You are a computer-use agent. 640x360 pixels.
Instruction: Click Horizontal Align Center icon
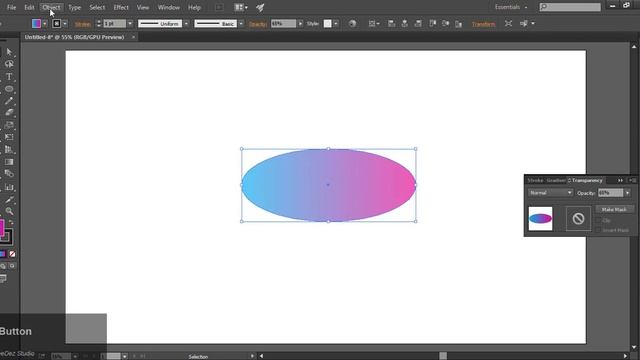click(x=404, y=24)
